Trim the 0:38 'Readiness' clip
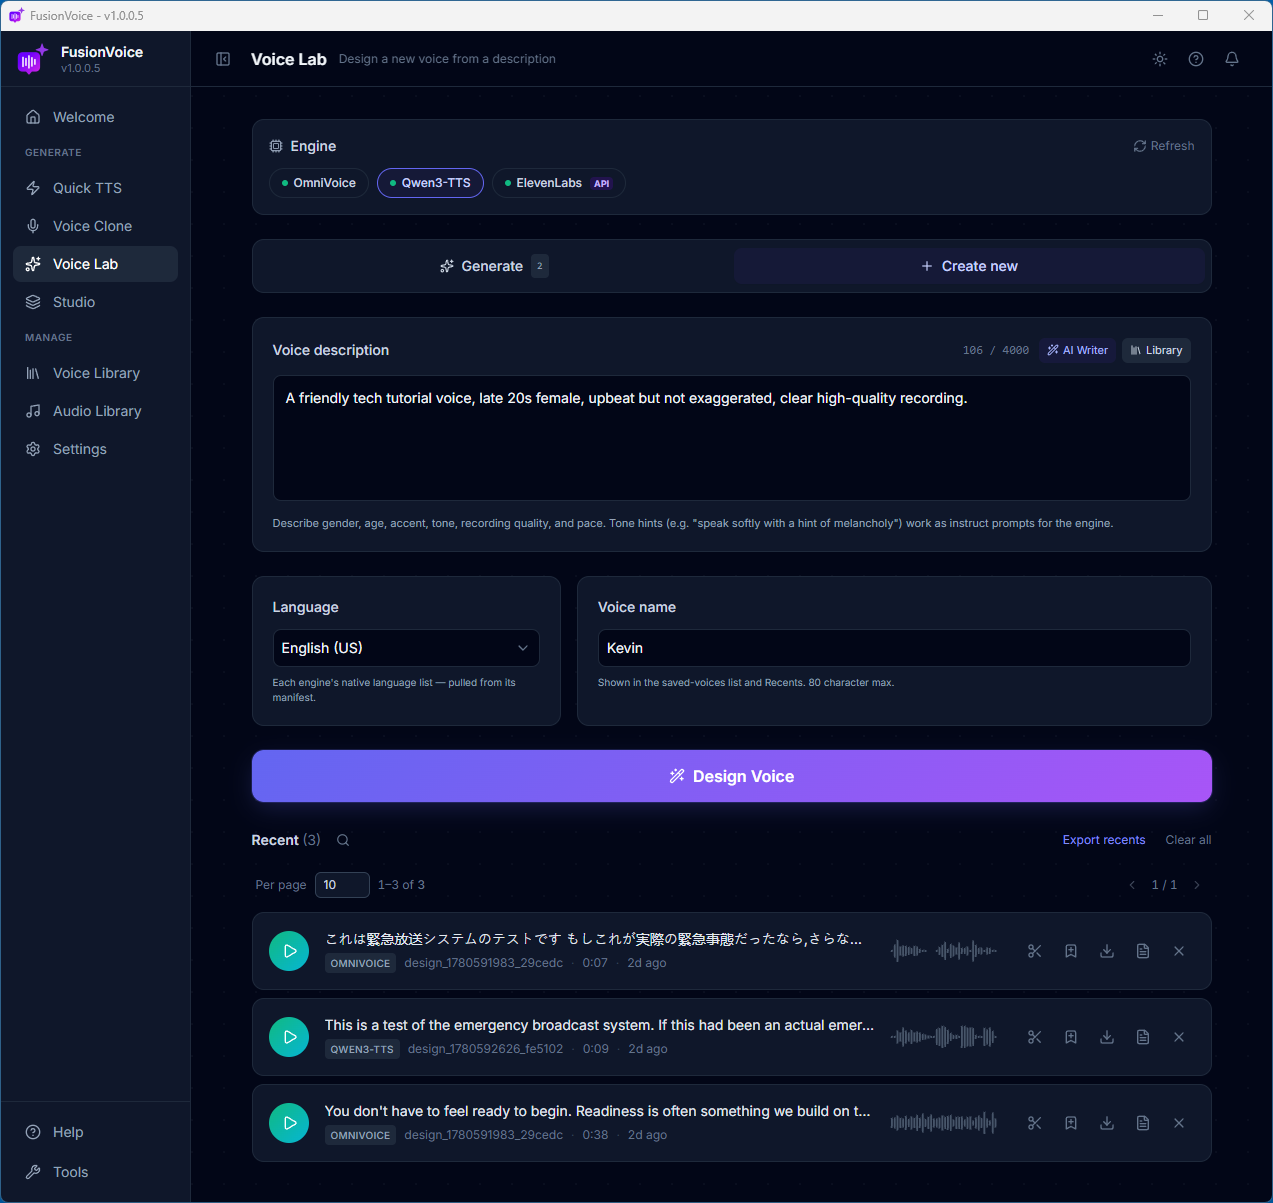 (x=1035, y=1123)
